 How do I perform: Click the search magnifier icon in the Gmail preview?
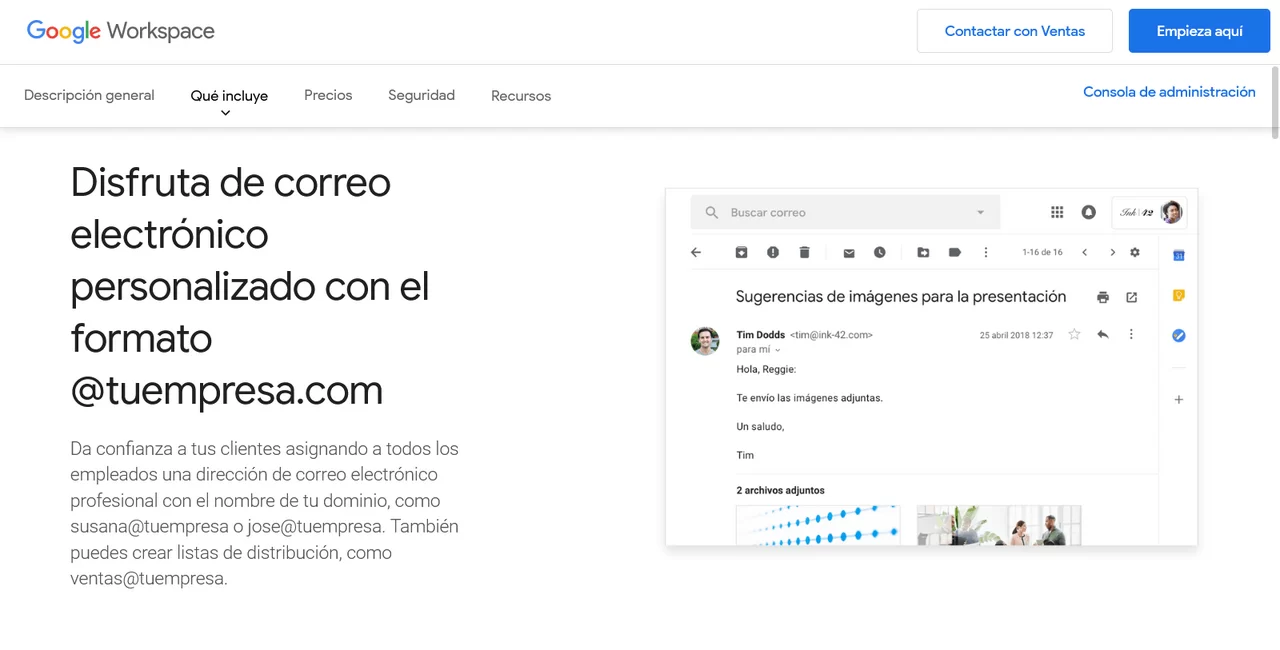[x=712, y=212]
